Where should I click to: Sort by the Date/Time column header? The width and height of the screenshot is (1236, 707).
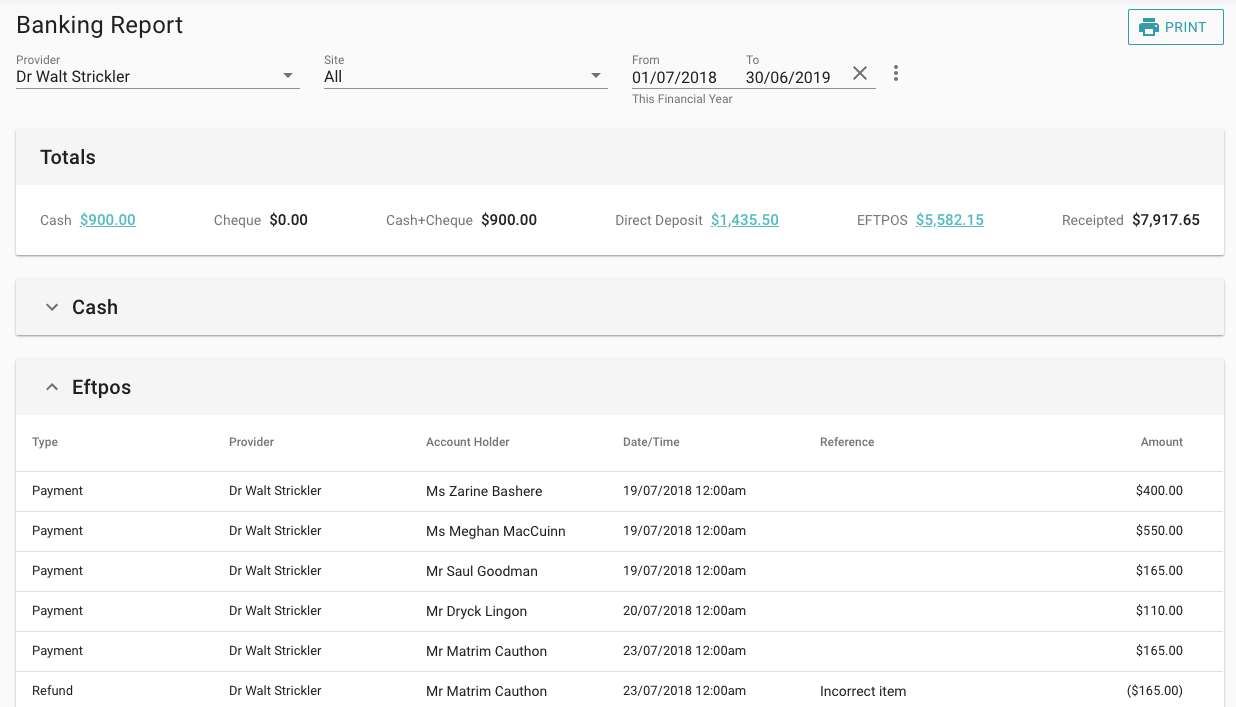pos(651,442)
